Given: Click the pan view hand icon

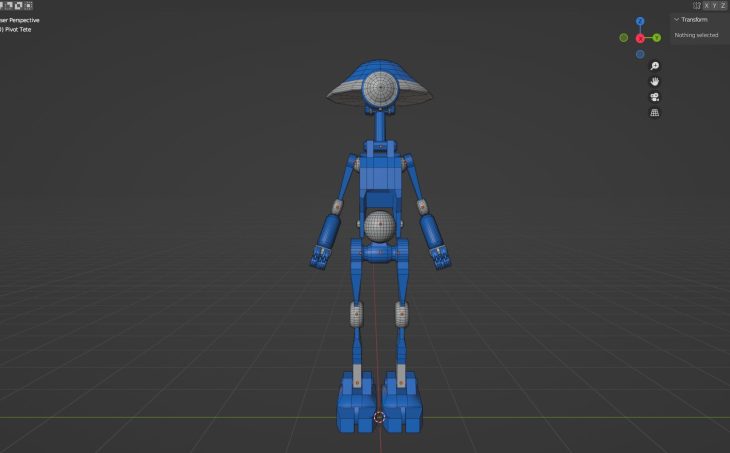Looking at the screenshot, I should point(654,81).
